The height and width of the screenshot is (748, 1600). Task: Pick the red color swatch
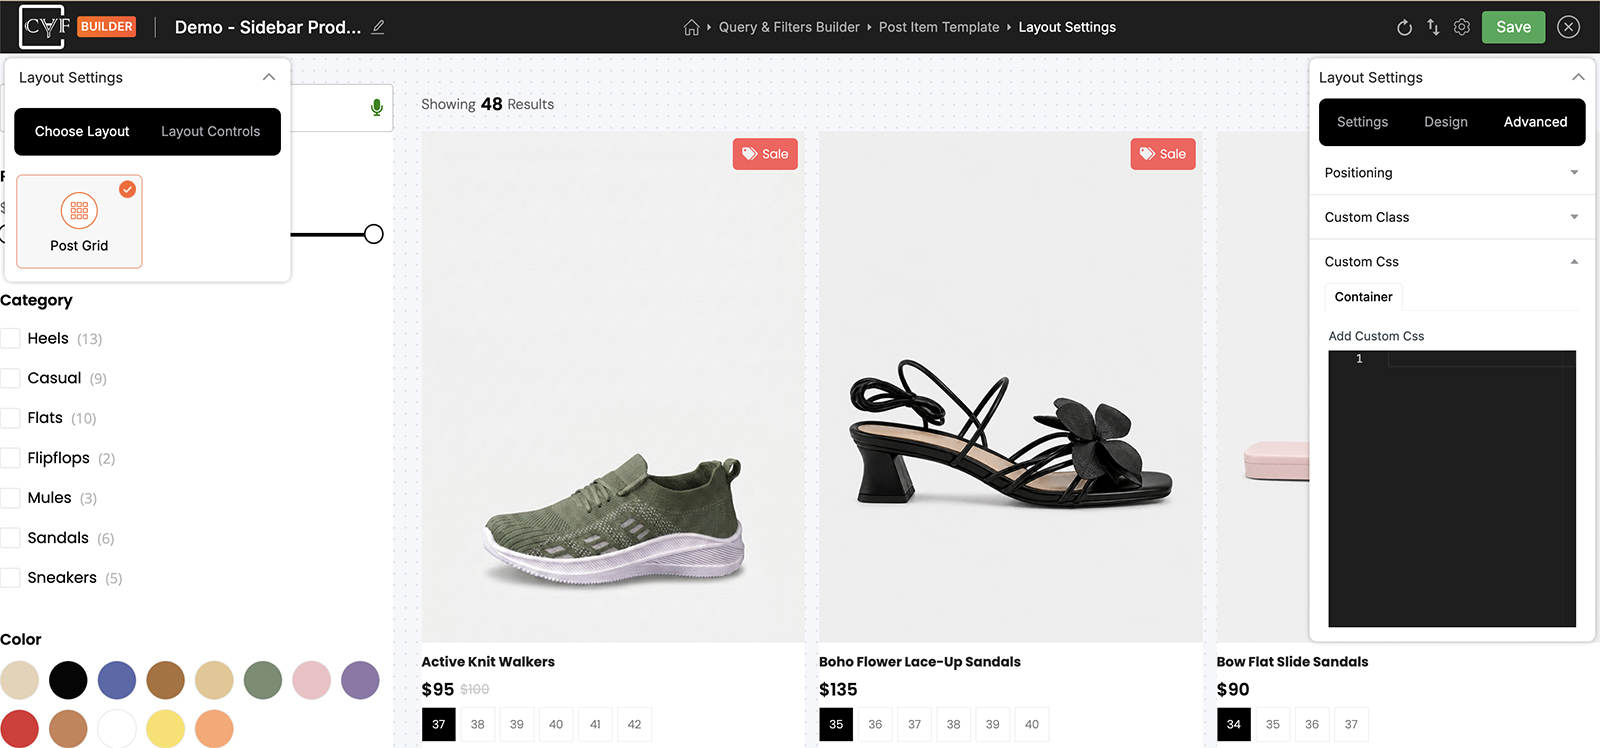click(19, 729)
